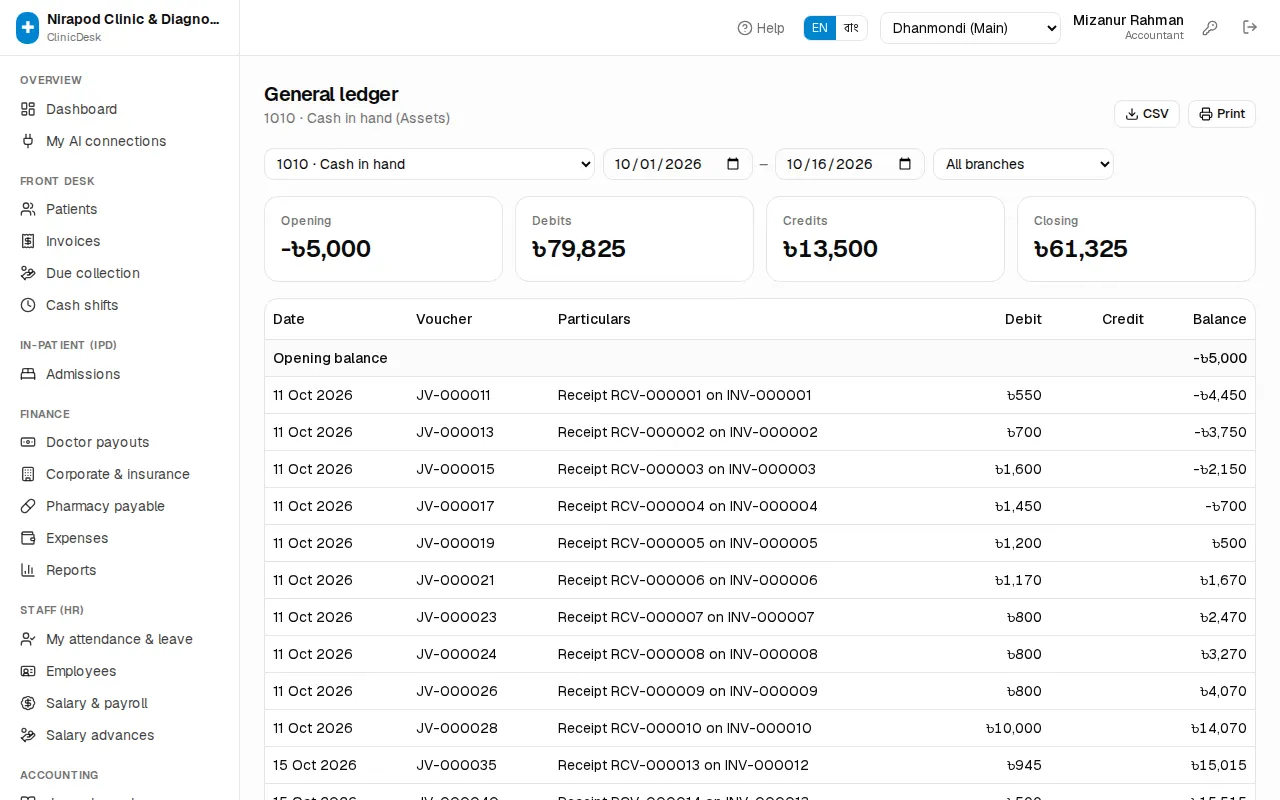
Task: Click the Expenses wallet icon
Action: [x=28, y=538]
